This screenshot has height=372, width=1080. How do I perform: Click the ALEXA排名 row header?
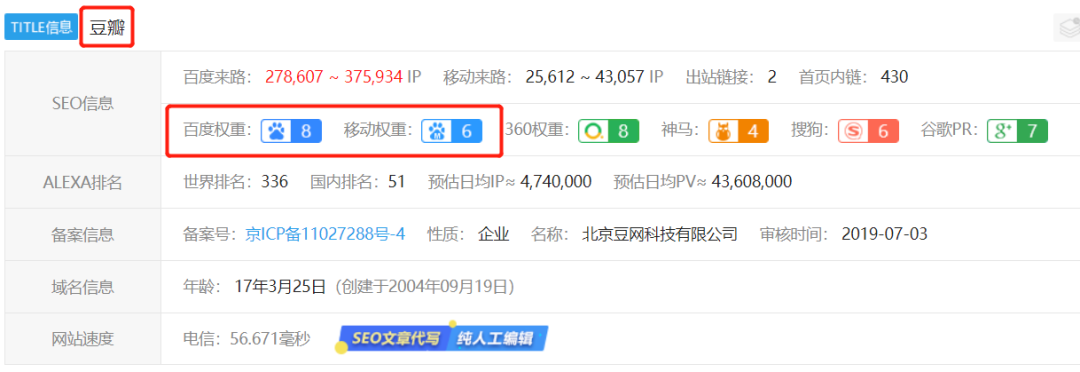[x=83, y=182]
